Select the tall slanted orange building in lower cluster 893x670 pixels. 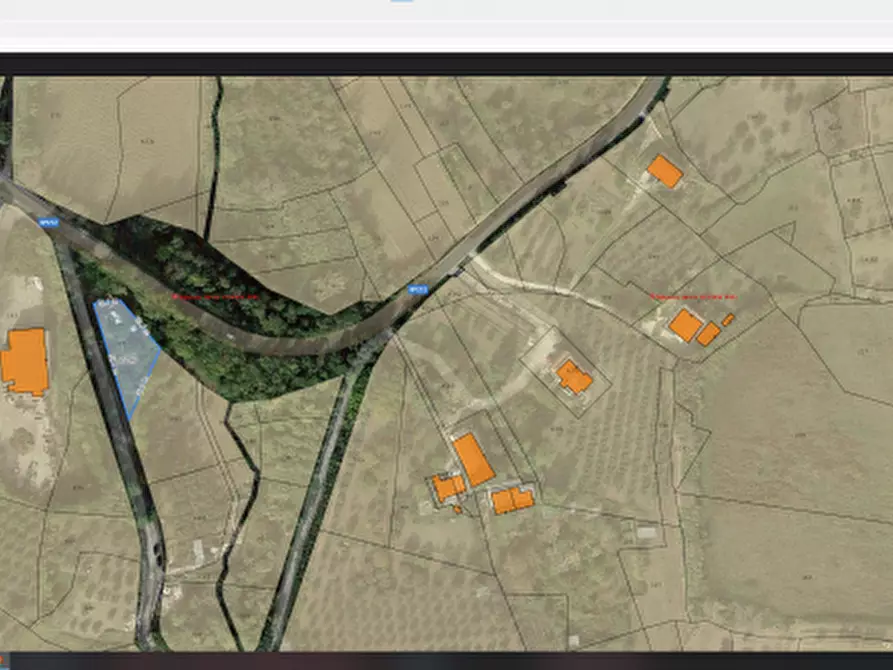(x=473, y=459)
